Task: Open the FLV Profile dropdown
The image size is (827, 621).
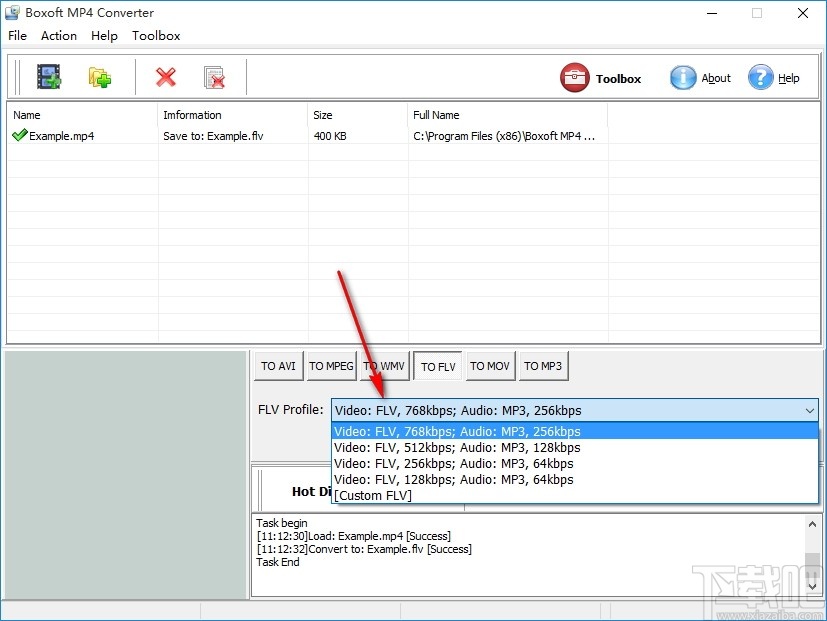Action: point(810,410)
